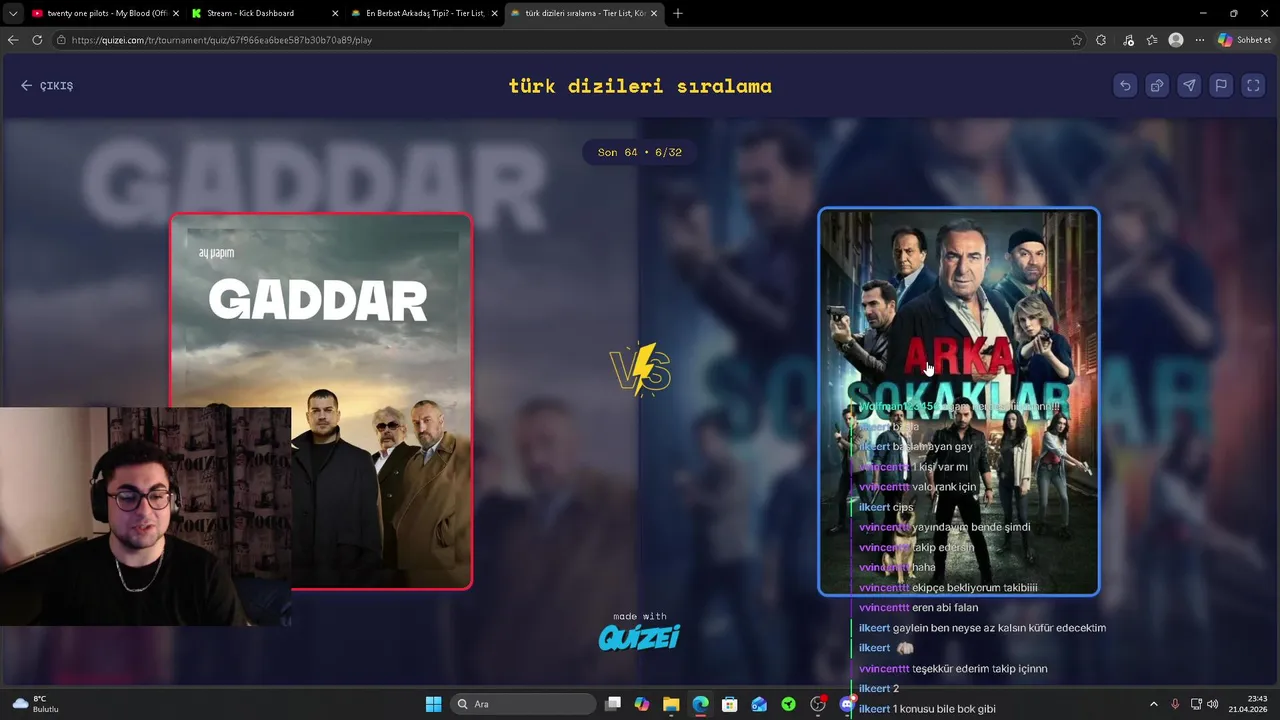This screenshot has width=1280, height=720.
Task: Close the En Berbat Arkadaş Tipi tab
Action: tap(494, 13)
